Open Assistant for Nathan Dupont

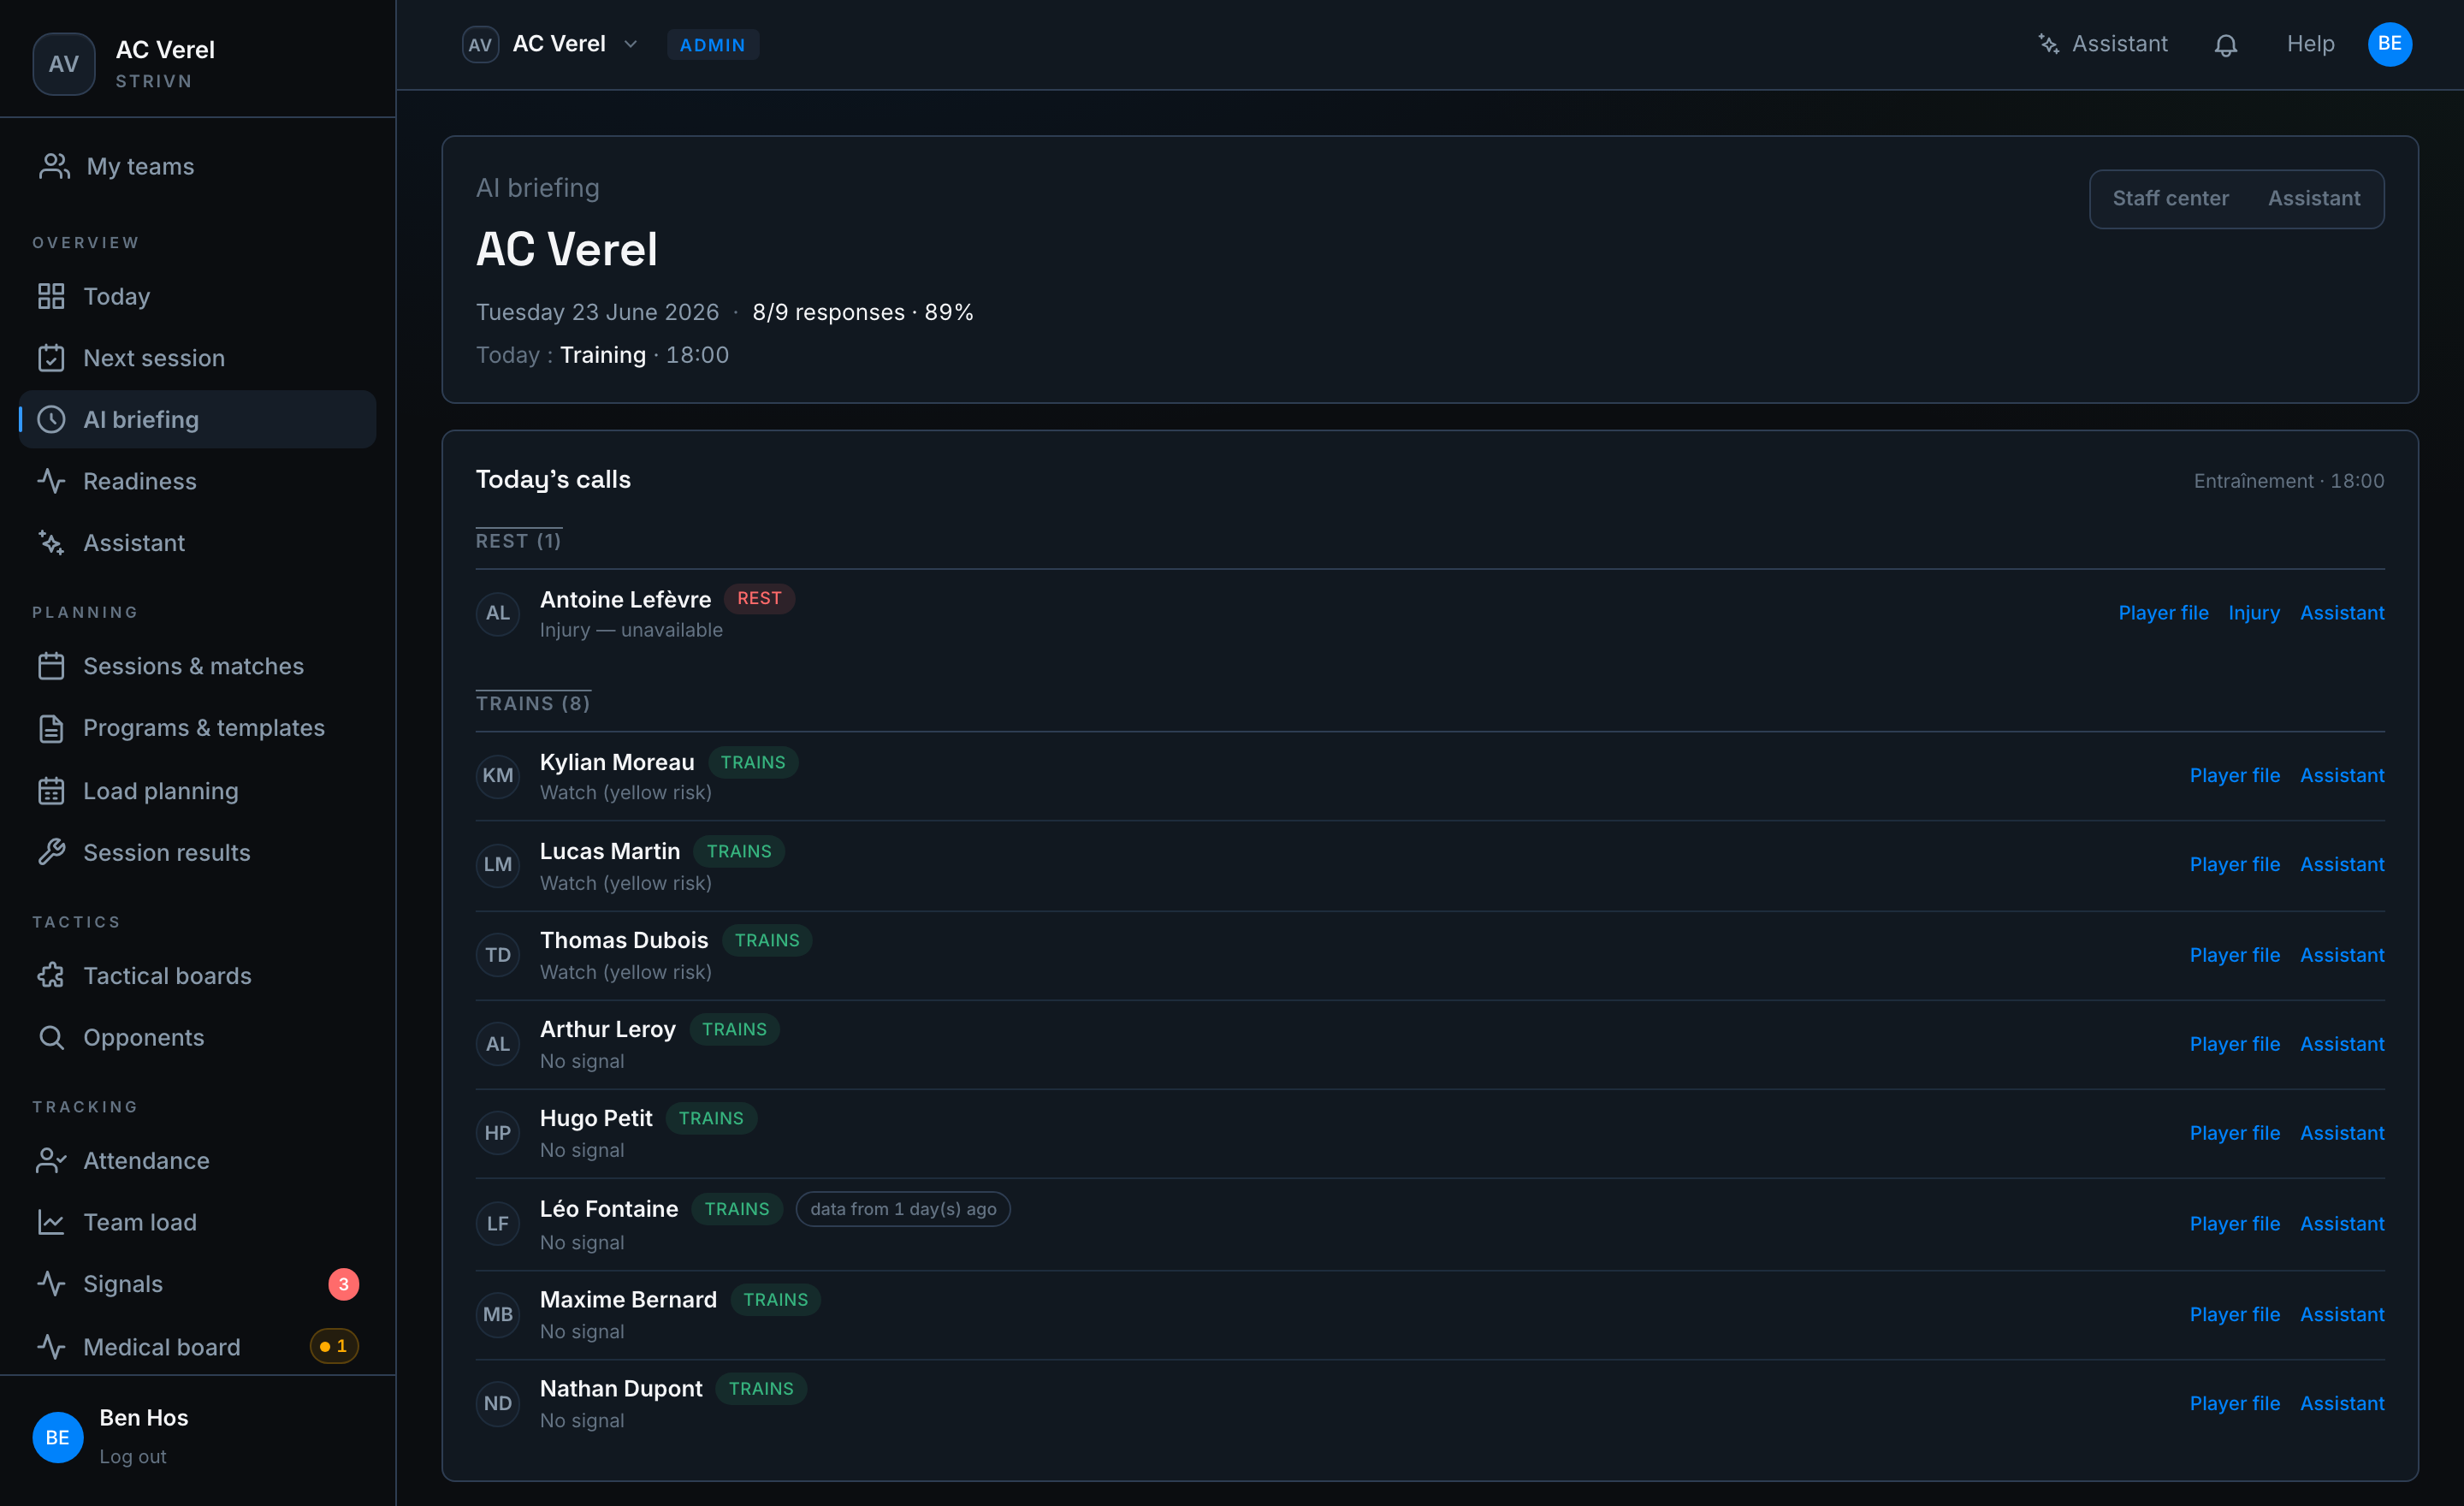[x=2342, y=1403]
